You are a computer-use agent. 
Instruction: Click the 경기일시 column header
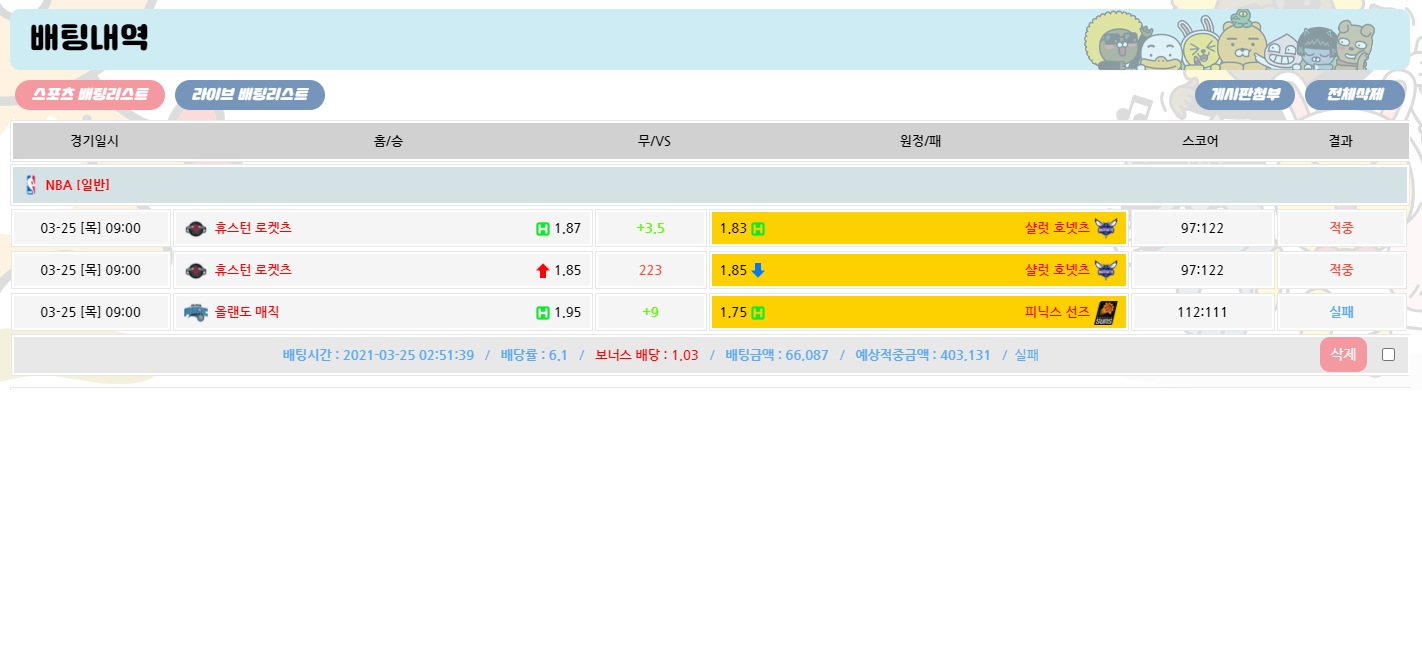click(x=94, y=141)
